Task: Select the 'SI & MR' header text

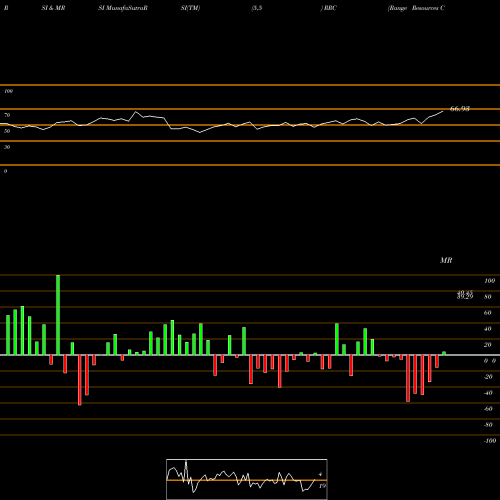Action: (x=53, y=8)
